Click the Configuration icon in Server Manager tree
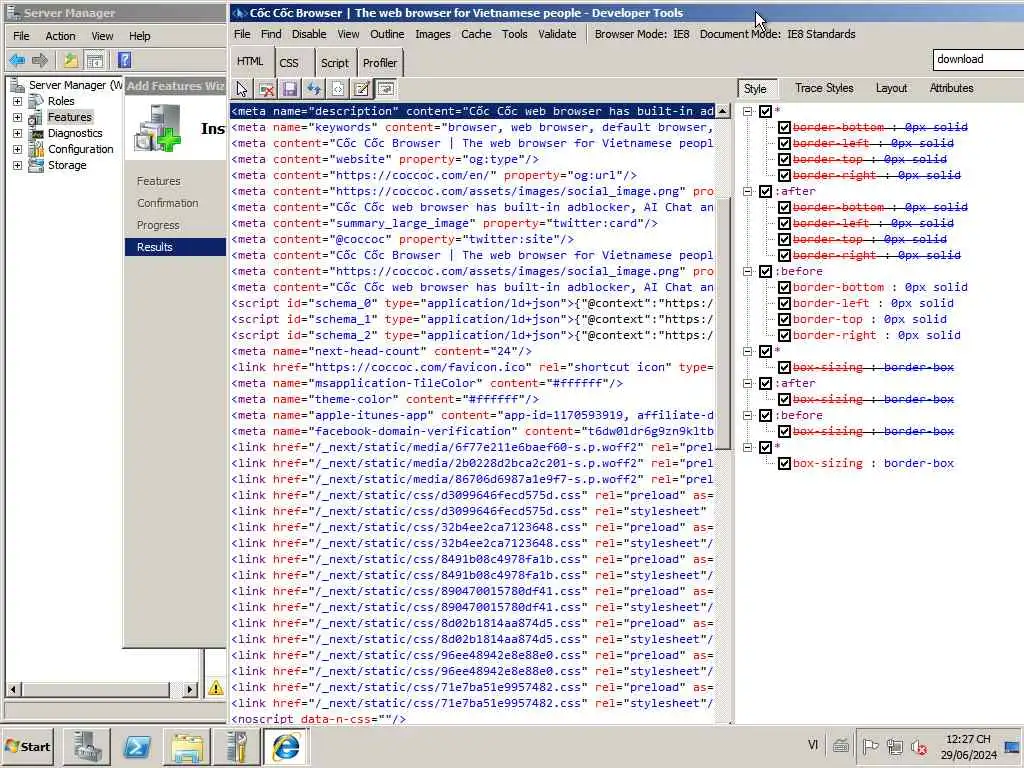This screenshot has height=768, width=1024. (x=36, y=149)
